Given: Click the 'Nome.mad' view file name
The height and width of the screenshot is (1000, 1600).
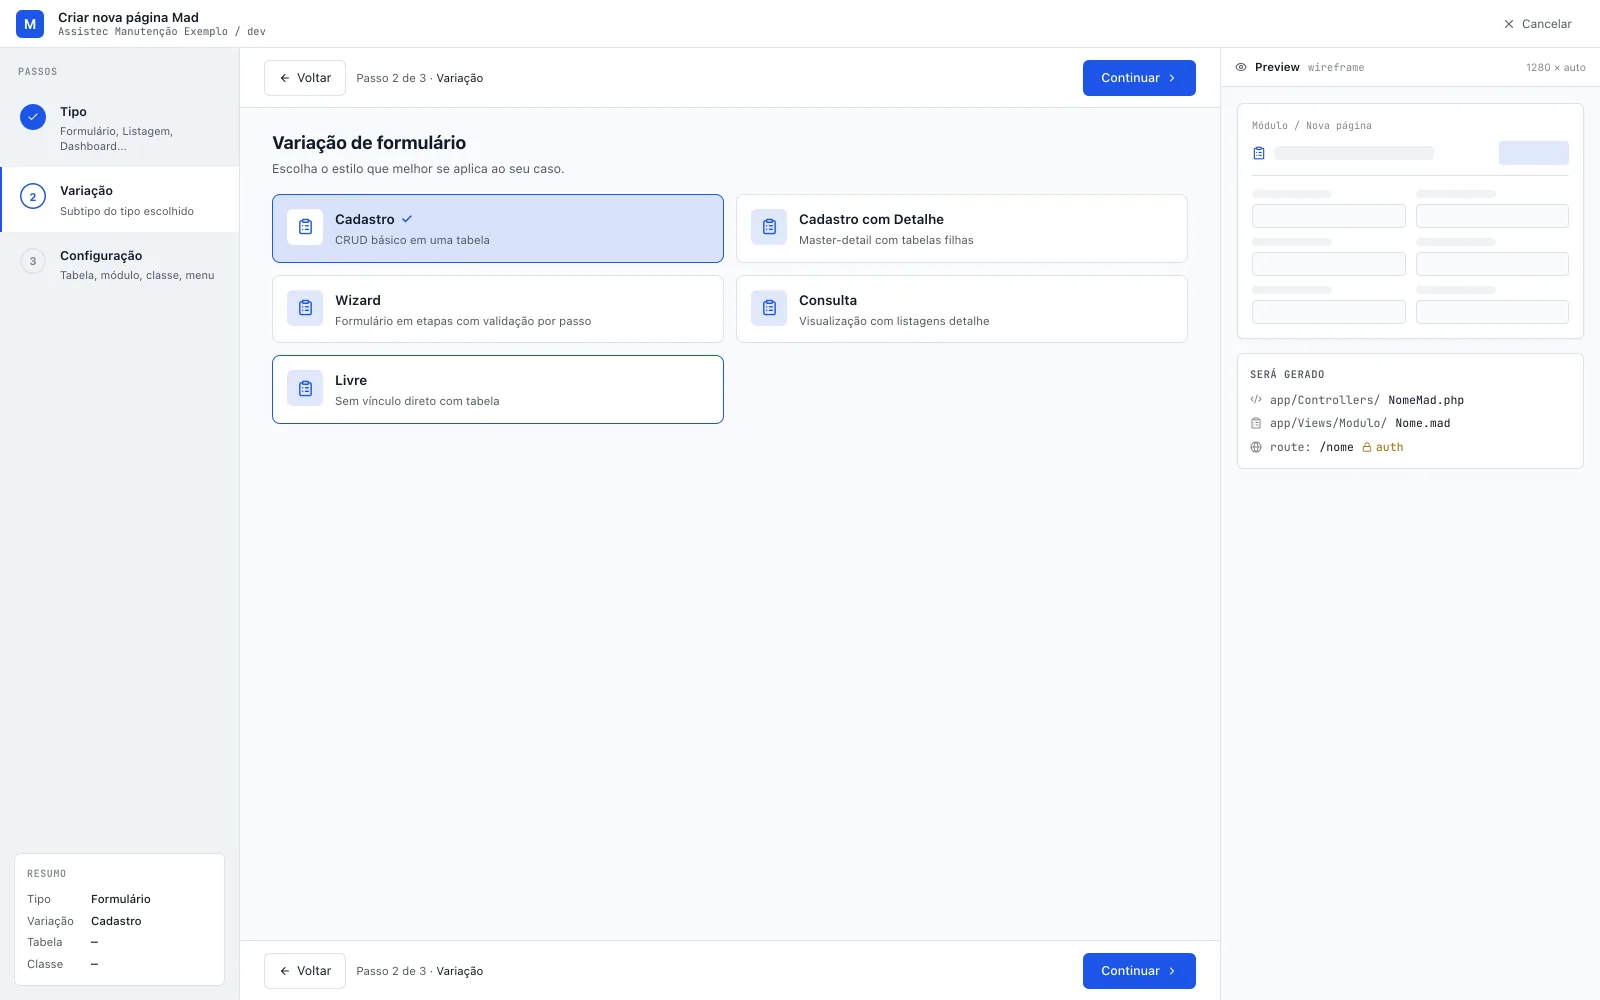Looking at the screenshot, I should (x=1423, y=423).
